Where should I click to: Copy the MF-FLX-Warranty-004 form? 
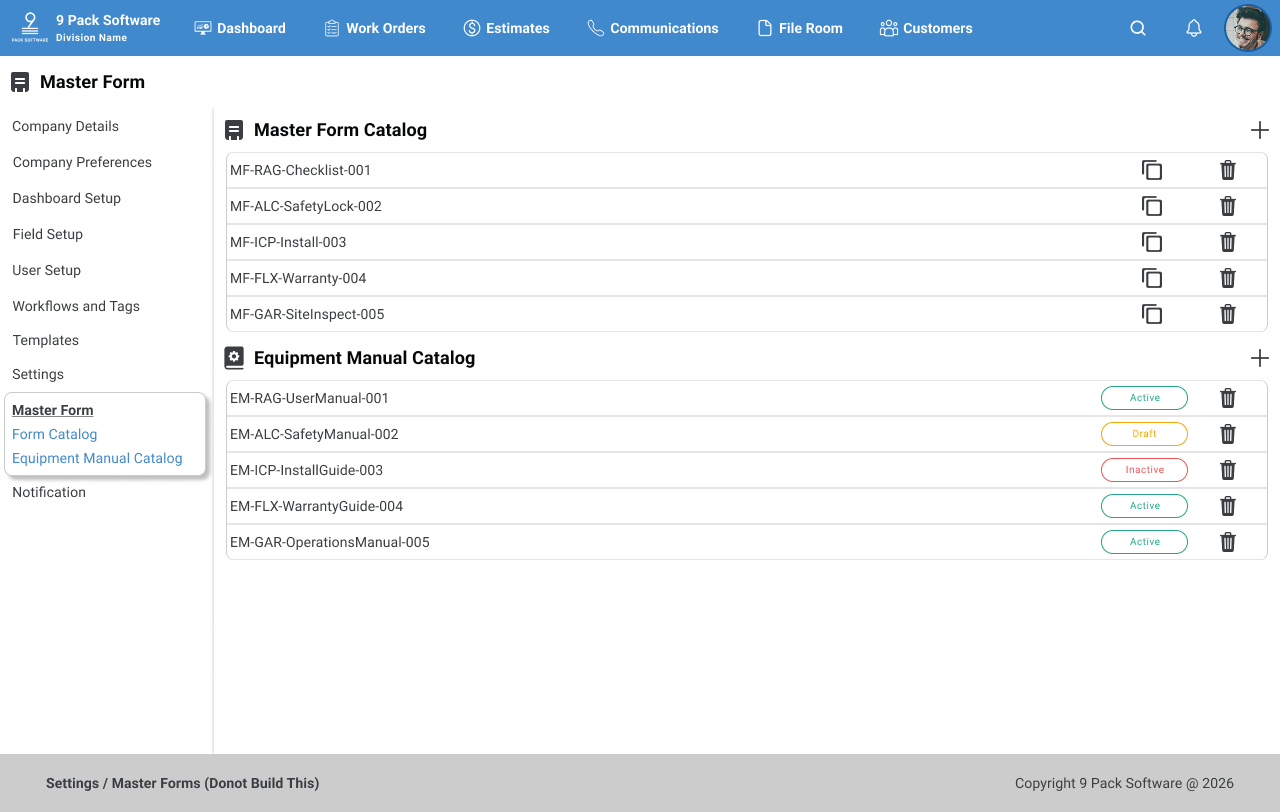[1152, 278]
